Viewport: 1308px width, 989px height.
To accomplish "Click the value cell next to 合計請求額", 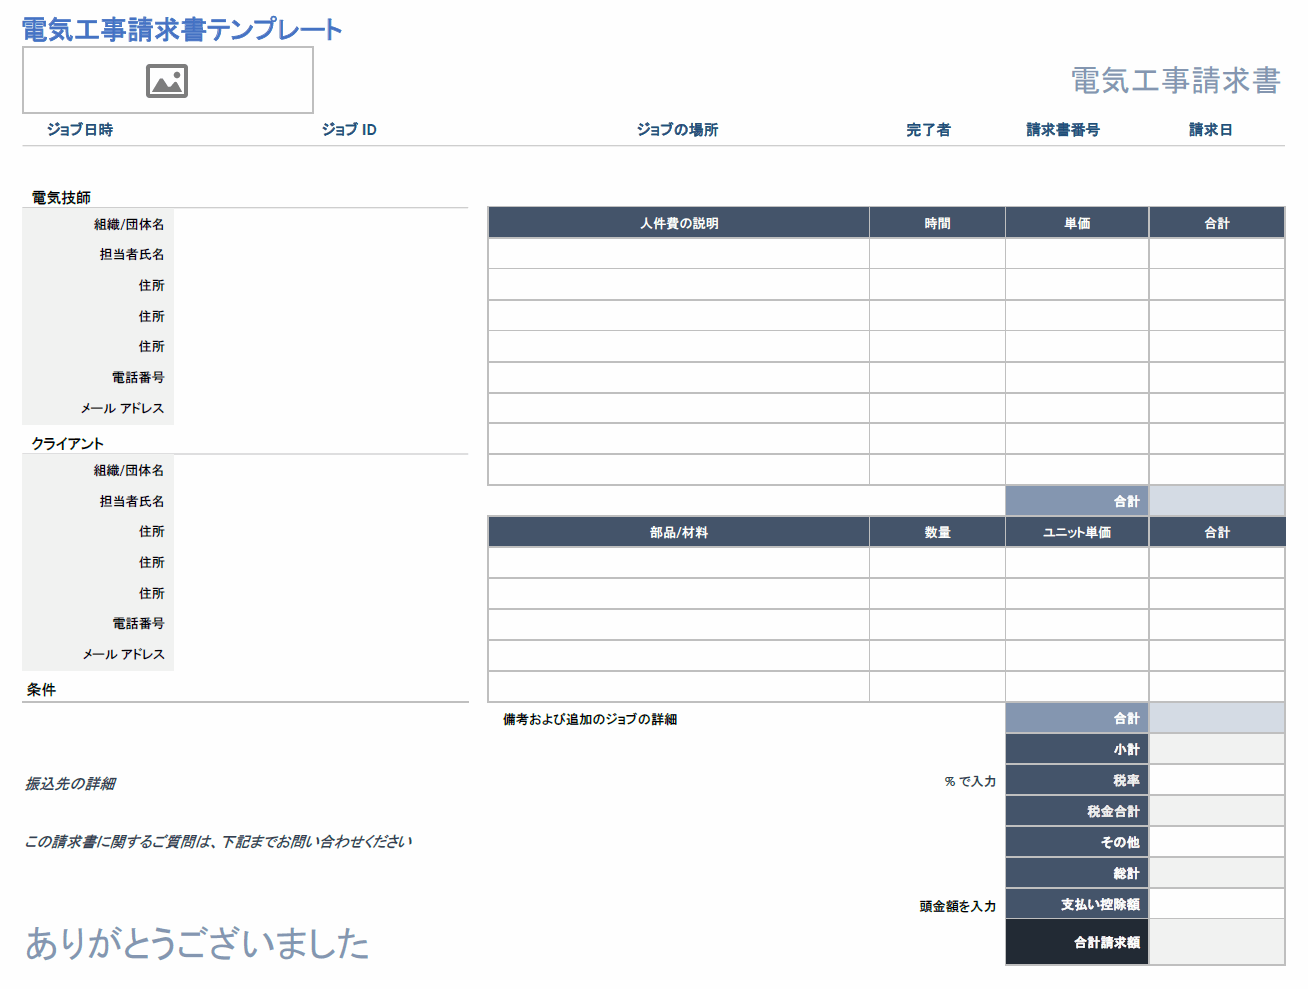I will point(1217,942).
